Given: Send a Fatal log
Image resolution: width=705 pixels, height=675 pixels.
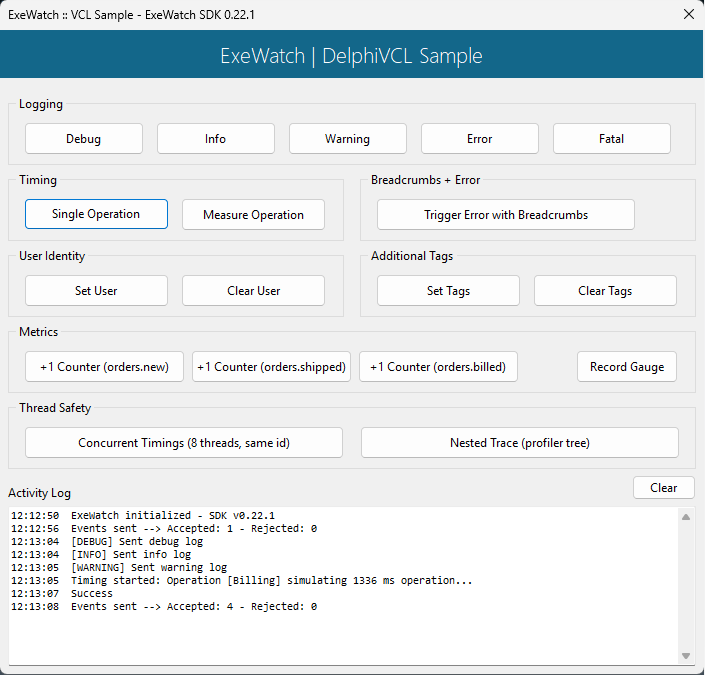Looking at the screenshot, I should 611,139.
